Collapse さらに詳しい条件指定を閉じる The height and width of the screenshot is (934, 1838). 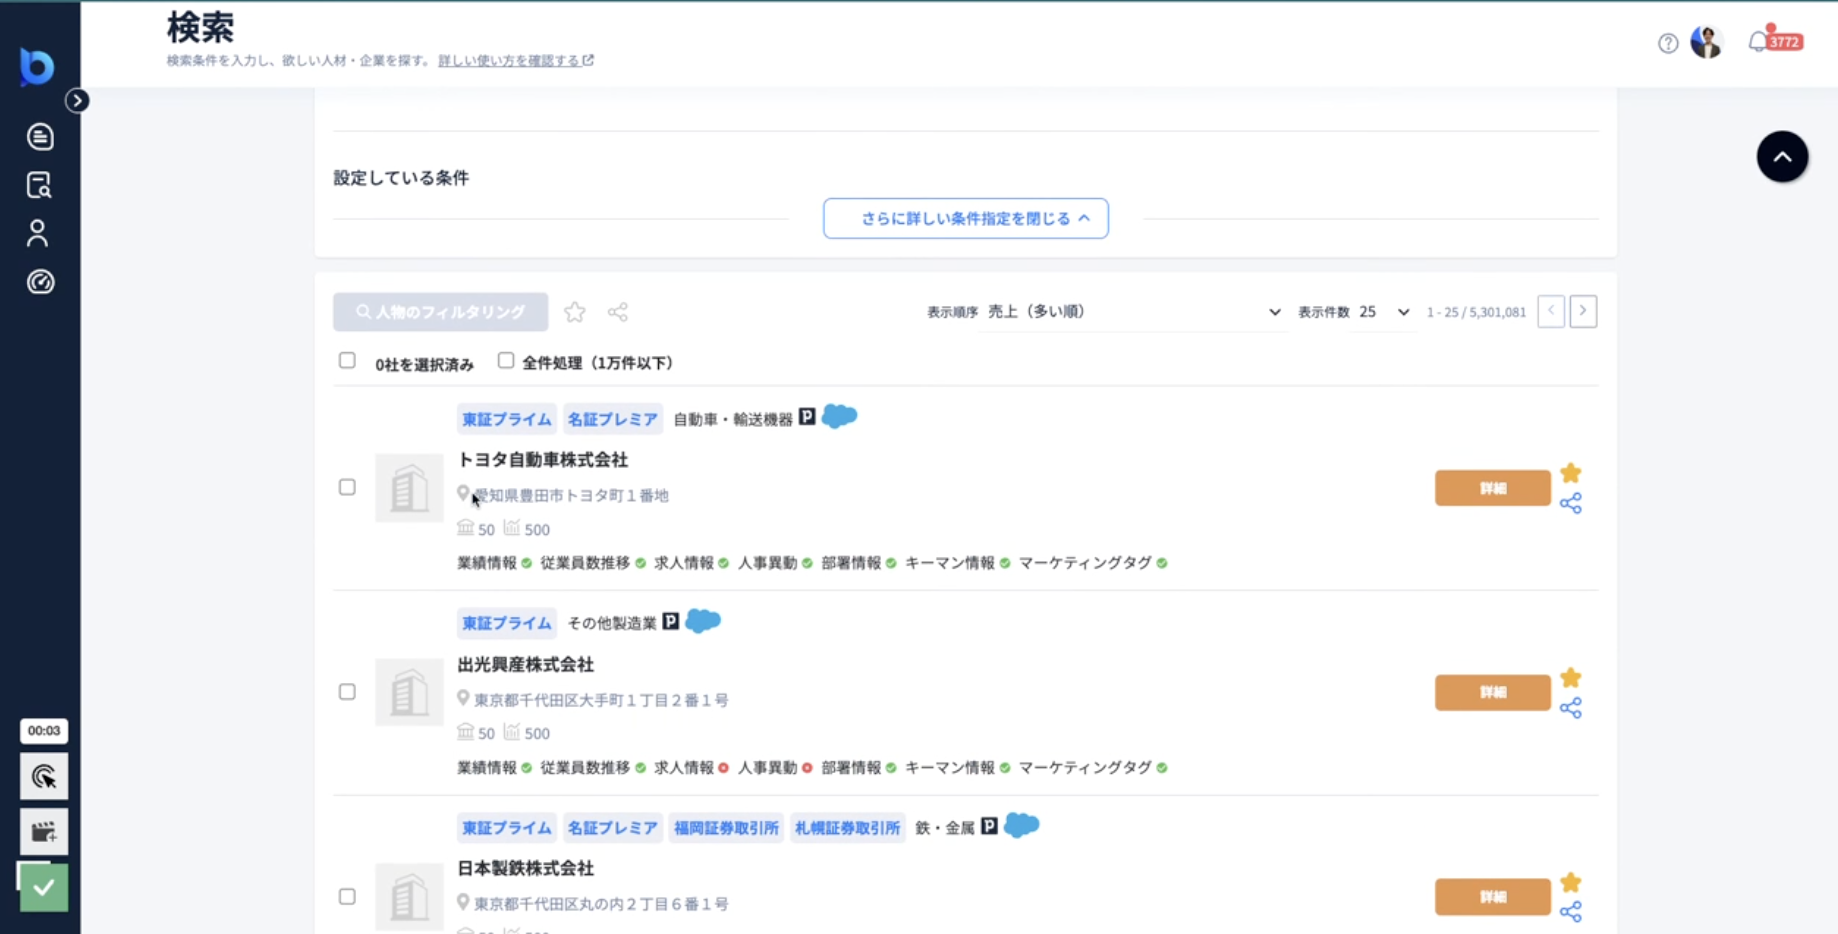(966, 218)
